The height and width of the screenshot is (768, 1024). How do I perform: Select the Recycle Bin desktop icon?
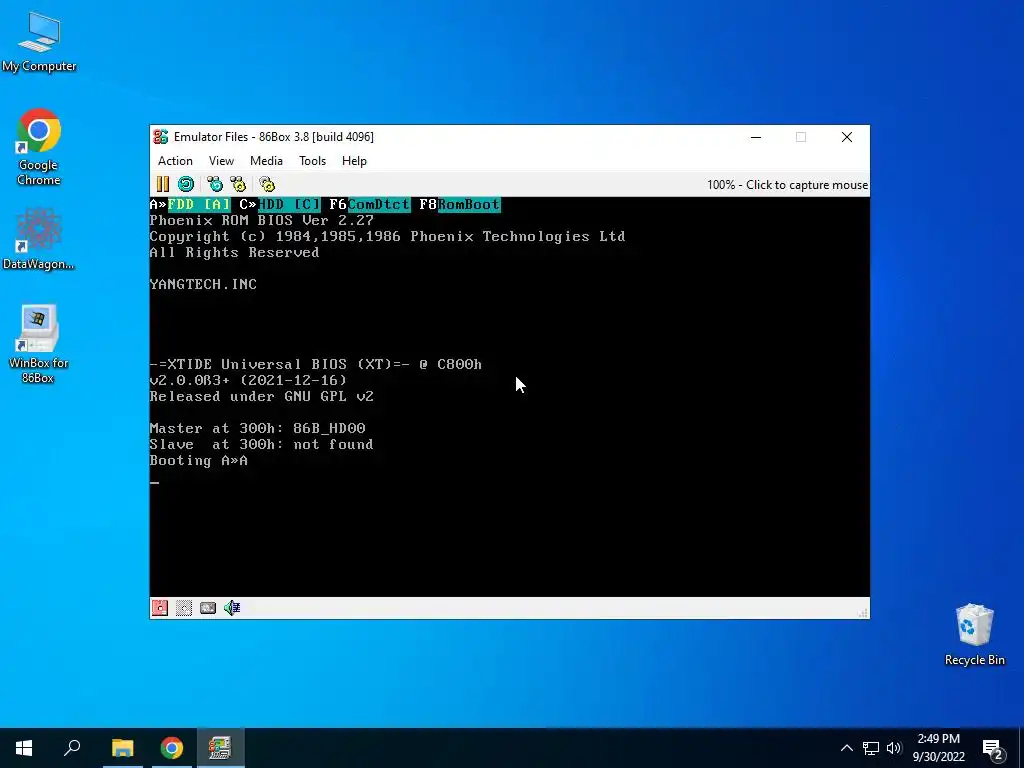click(x=974, y=635)
